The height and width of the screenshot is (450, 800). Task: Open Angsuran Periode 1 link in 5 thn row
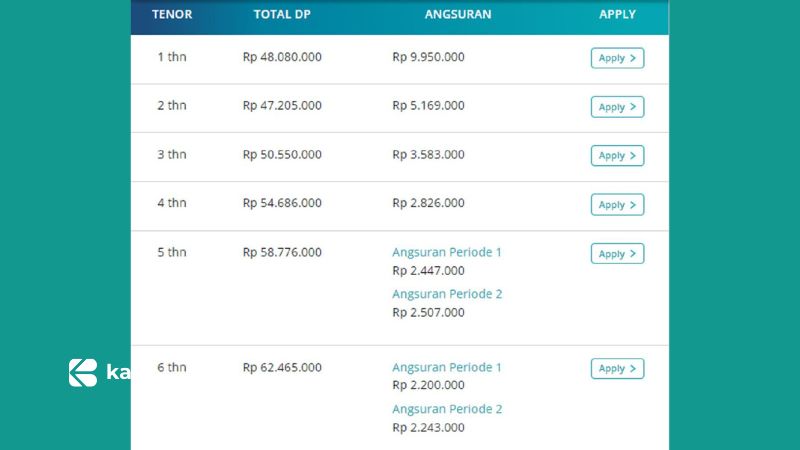tap(447, 252)
